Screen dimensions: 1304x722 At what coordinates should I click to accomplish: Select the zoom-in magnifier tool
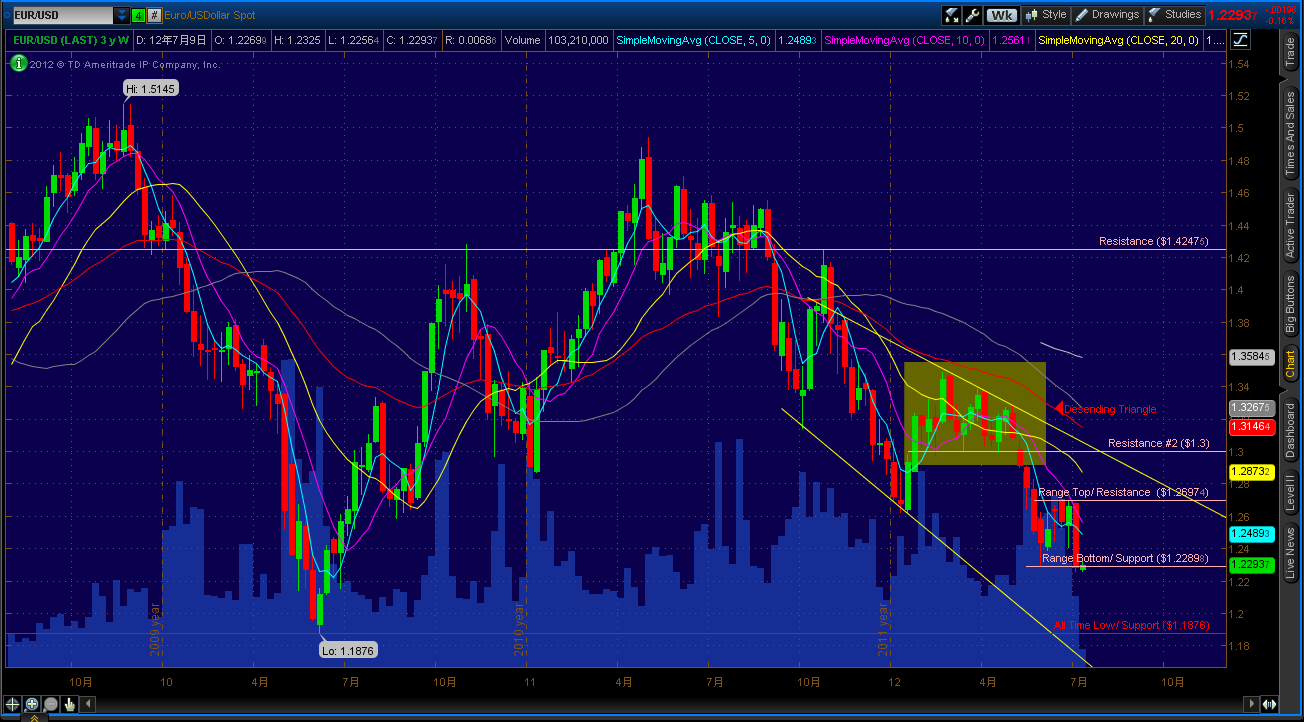(31, 704)
